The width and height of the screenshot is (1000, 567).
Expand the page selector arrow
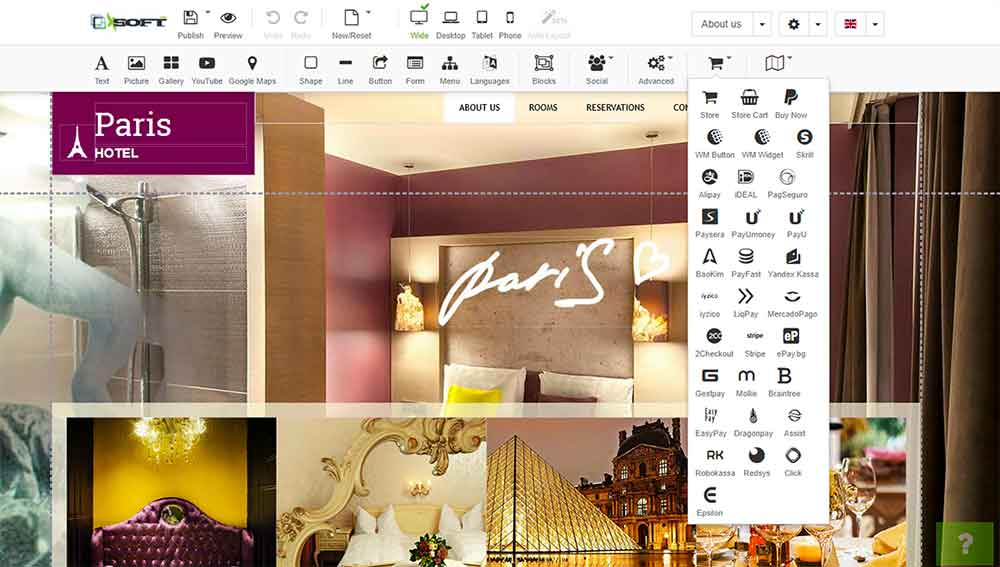coord(762,24)
